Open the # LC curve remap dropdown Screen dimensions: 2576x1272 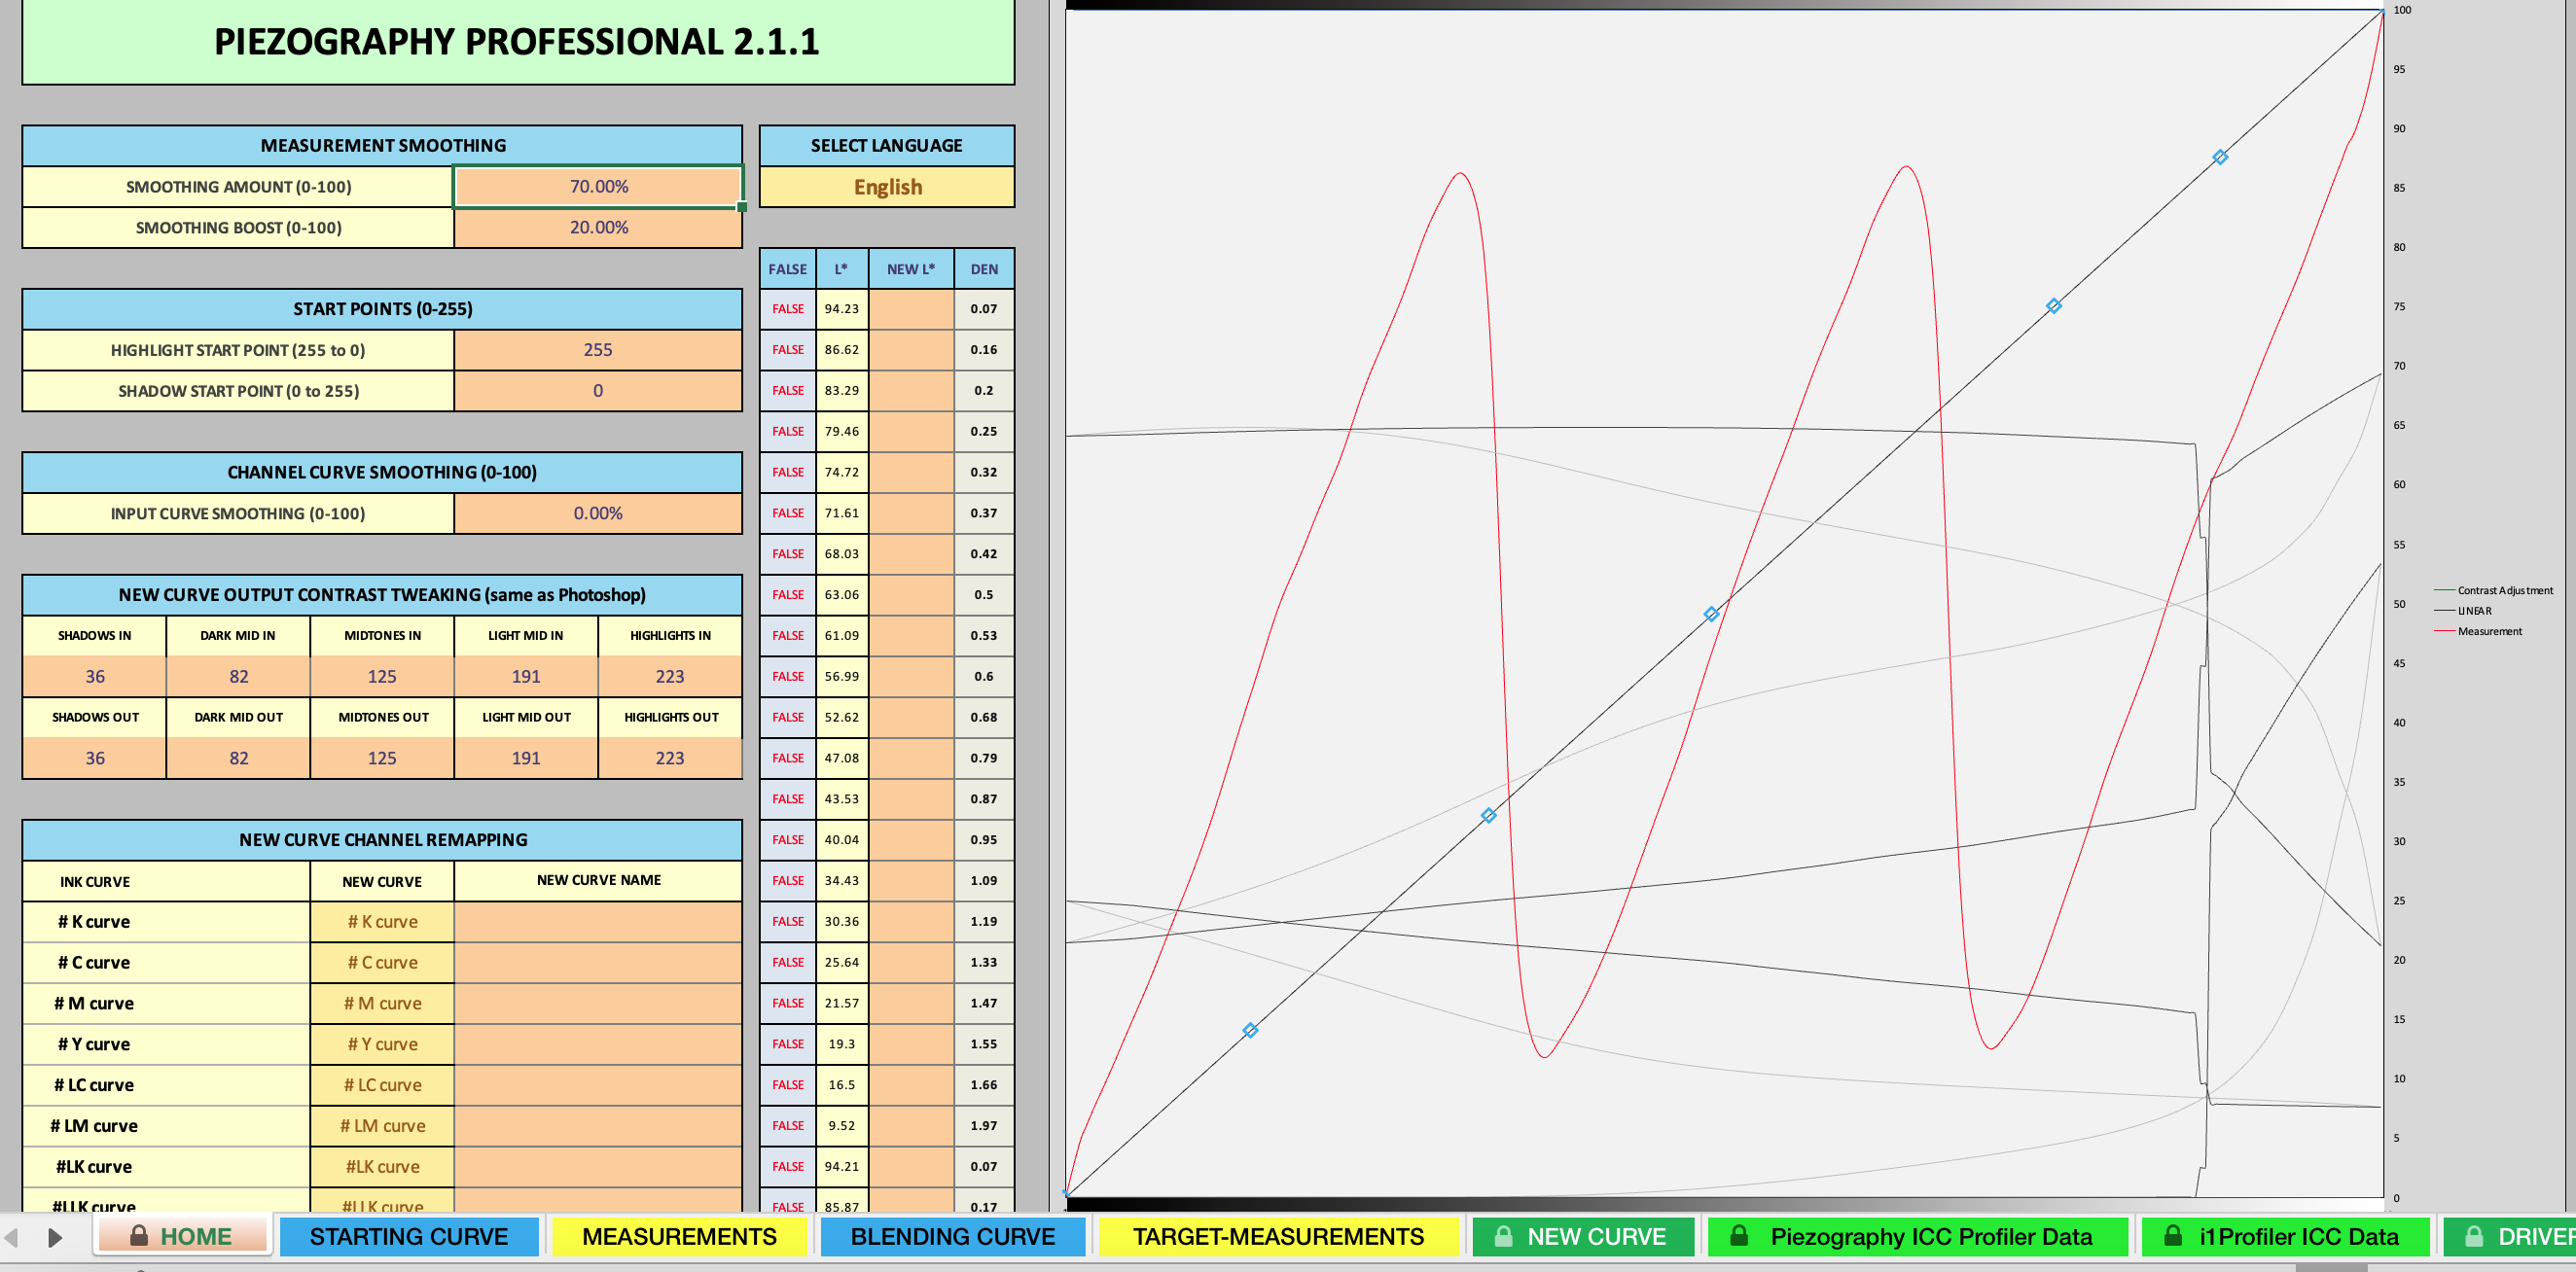pos(382,1086)
